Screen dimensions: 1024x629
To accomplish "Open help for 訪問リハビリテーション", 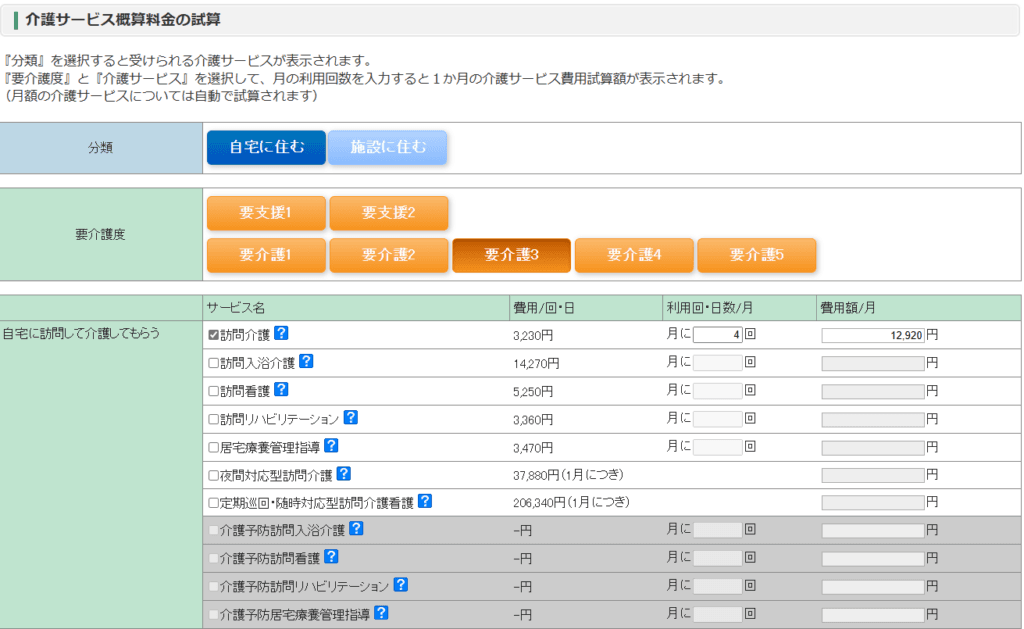I will pos(351,418).
